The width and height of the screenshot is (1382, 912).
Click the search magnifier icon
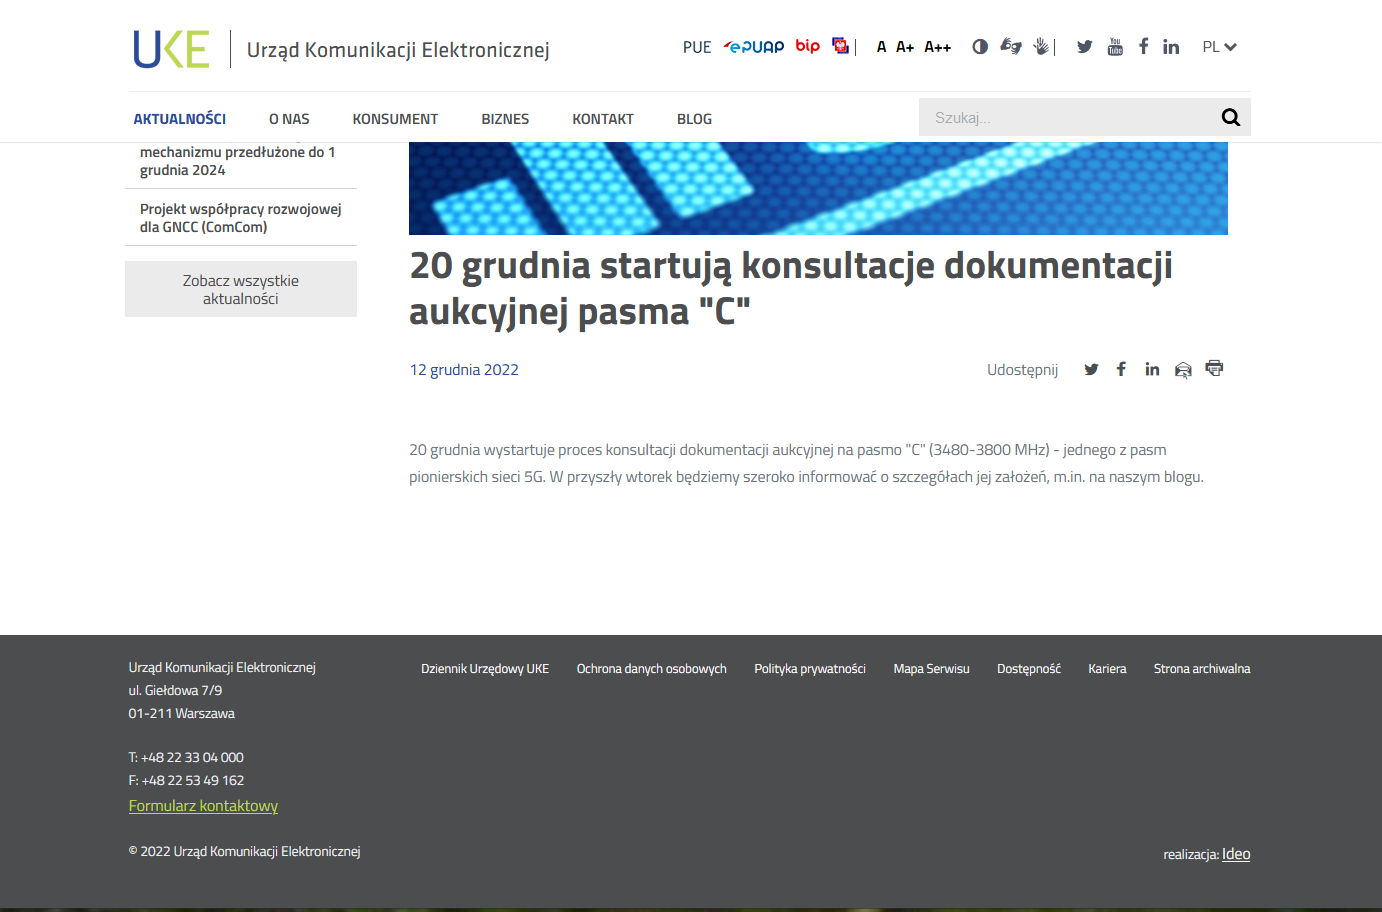[1230, 118]
